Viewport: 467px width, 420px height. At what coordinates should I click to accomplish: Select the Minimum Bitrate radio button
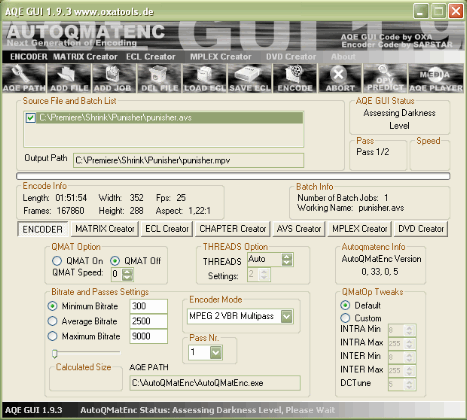(x=52, y=306)
